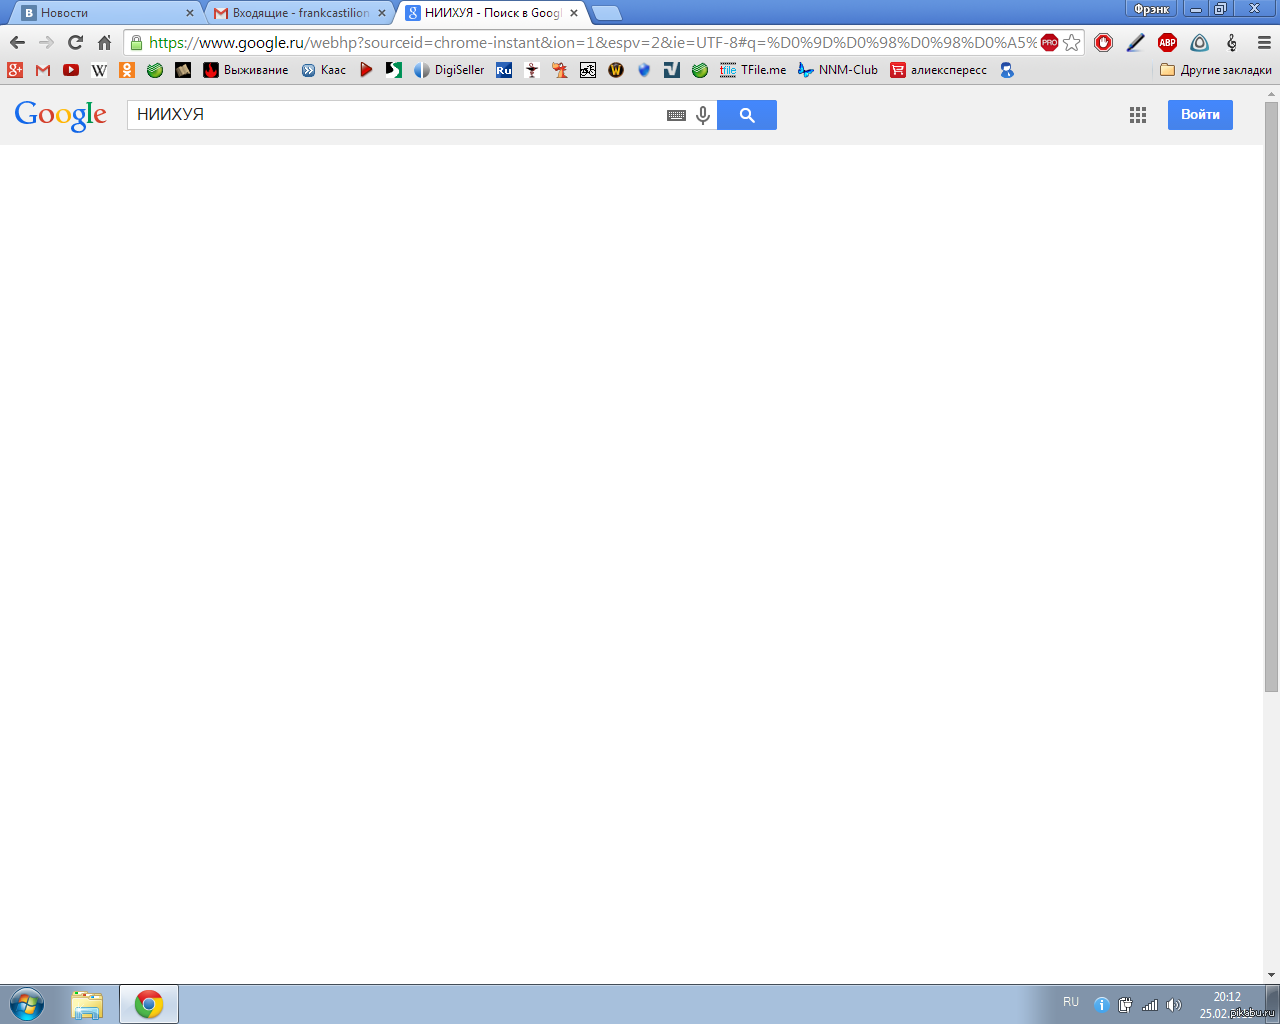This screenshot has width=1280, height=1024.
Task: Open the WoW gold W bookmark
Action: 616,70
